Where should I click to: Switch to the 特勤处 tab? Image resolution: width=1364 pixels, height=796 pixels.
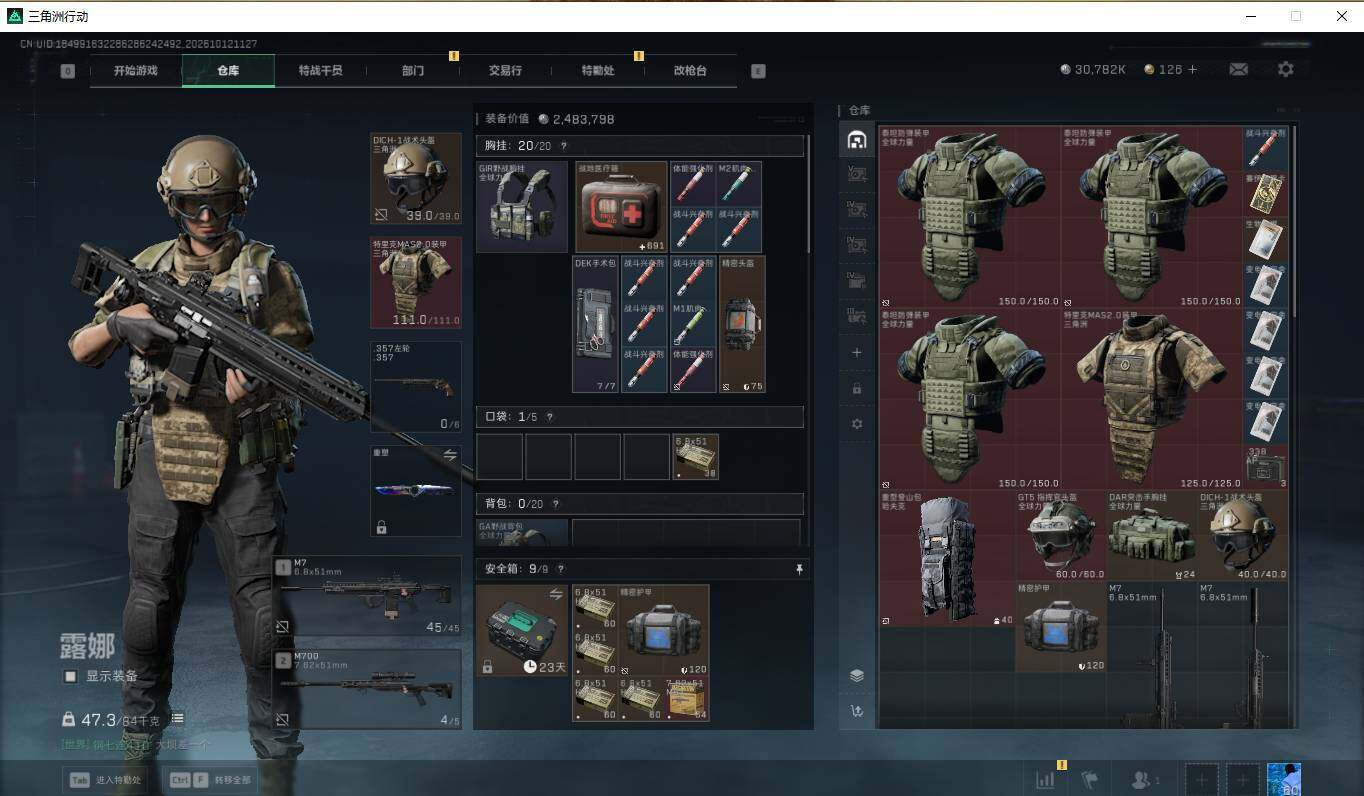click(598, 71)
